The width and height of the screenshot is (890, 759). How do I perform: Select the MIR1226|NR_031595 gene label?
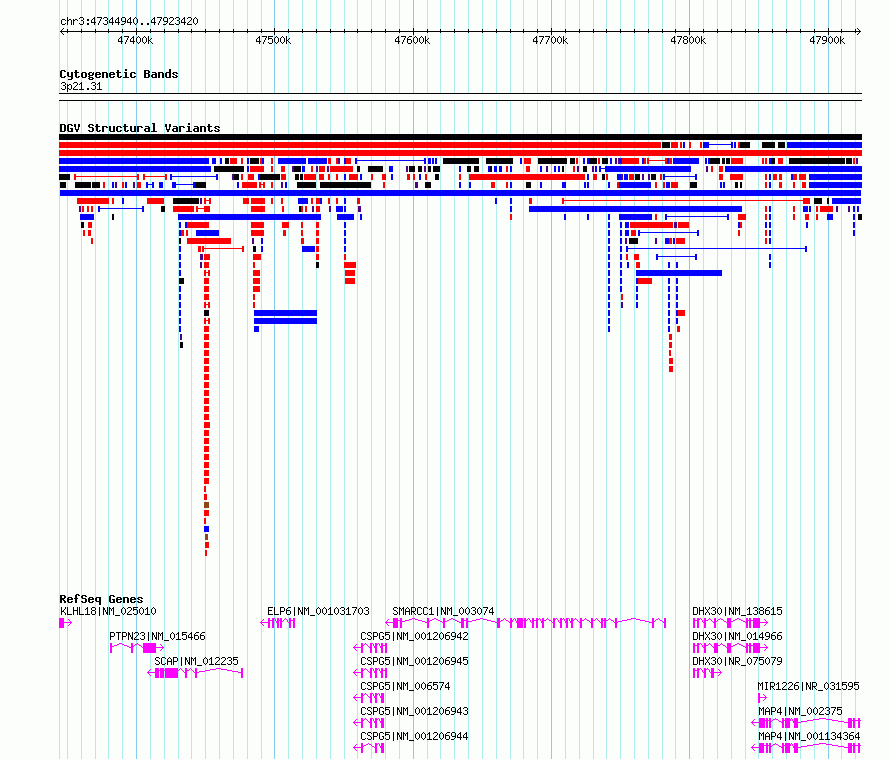pos(809,686)
